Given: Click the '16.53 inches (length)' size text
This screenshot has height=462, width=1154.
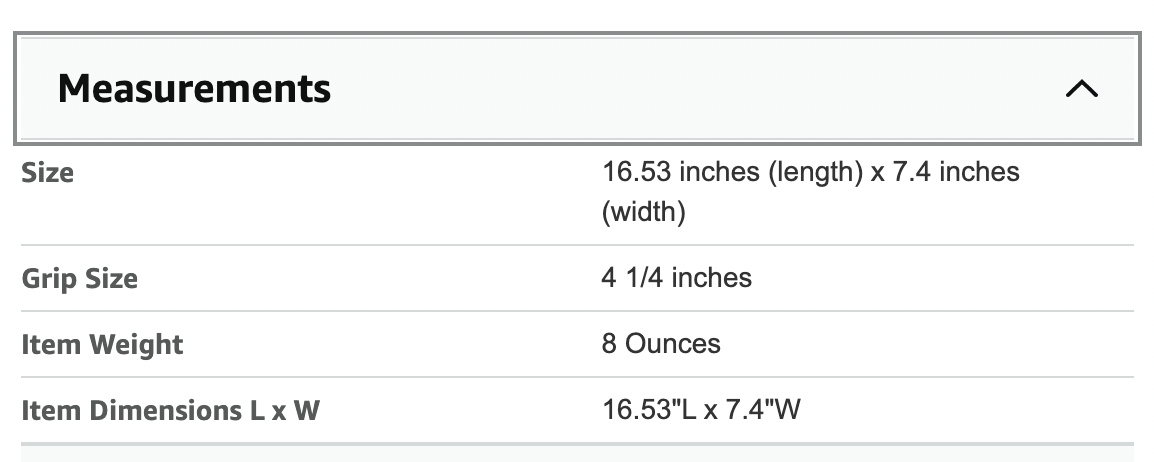Looking at the screenshot, I should coord(732,172).
